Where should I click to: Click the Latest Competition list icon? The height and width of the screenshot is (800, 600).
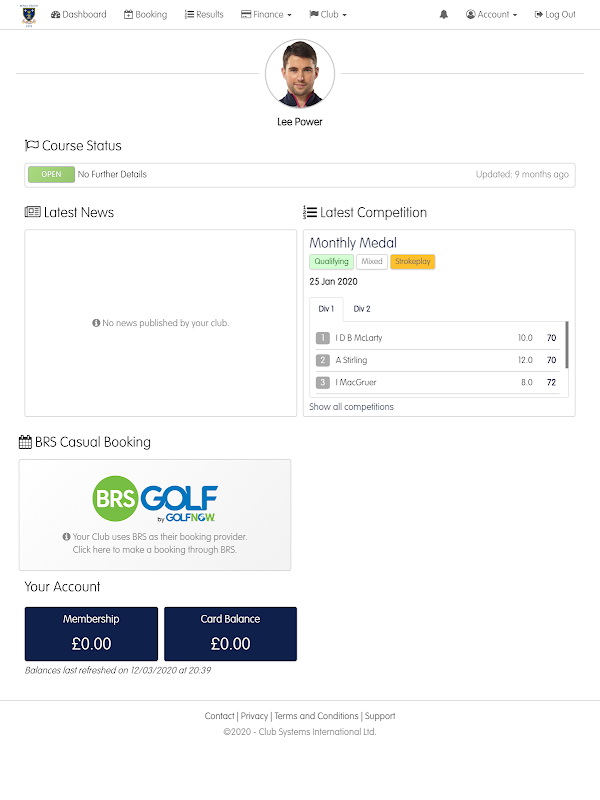[310, 212]
